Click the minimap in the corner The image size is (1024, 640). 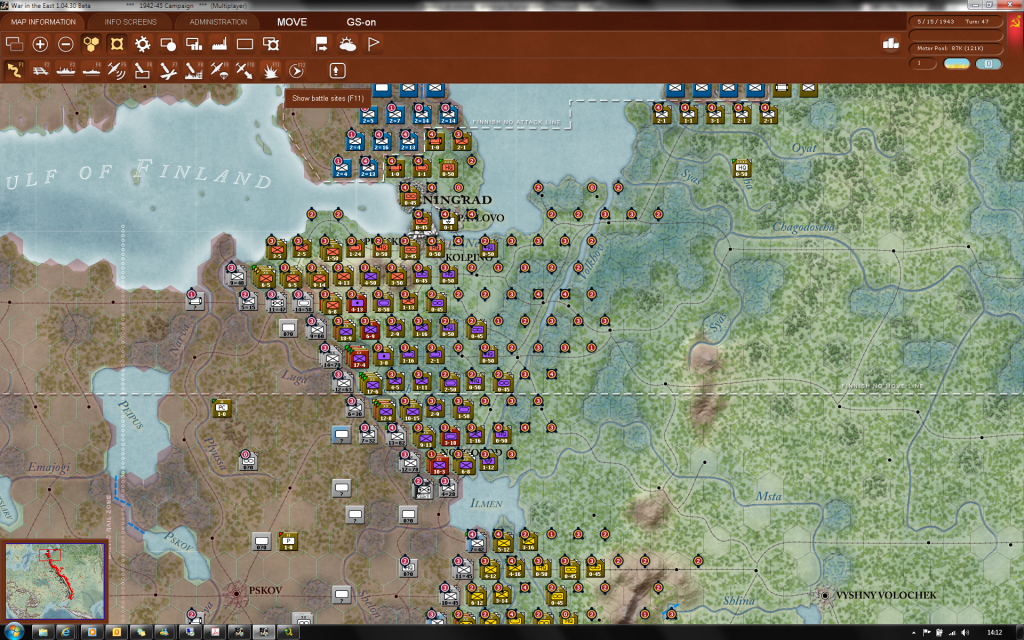coord(55,580)
